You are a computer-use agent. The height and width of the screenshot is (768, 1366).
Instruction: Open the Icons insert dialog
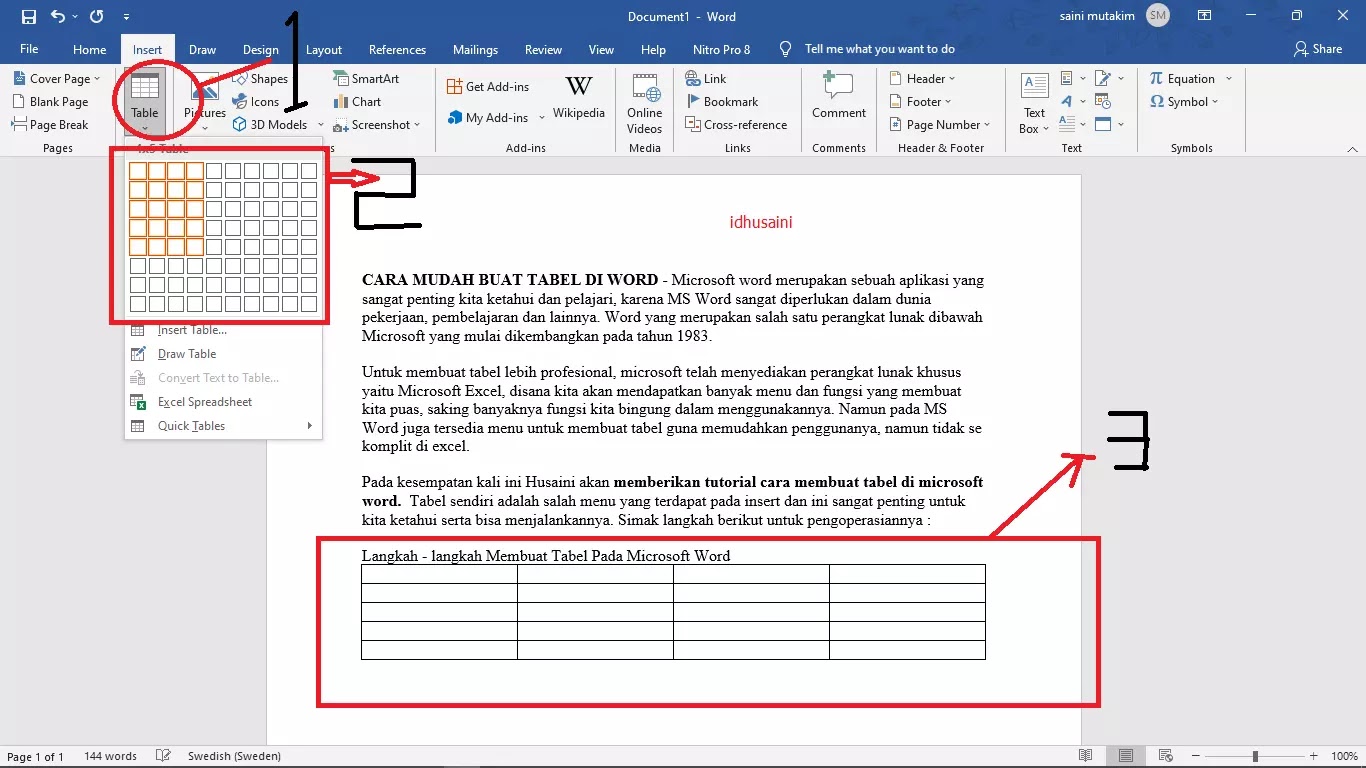coord(256,101)
